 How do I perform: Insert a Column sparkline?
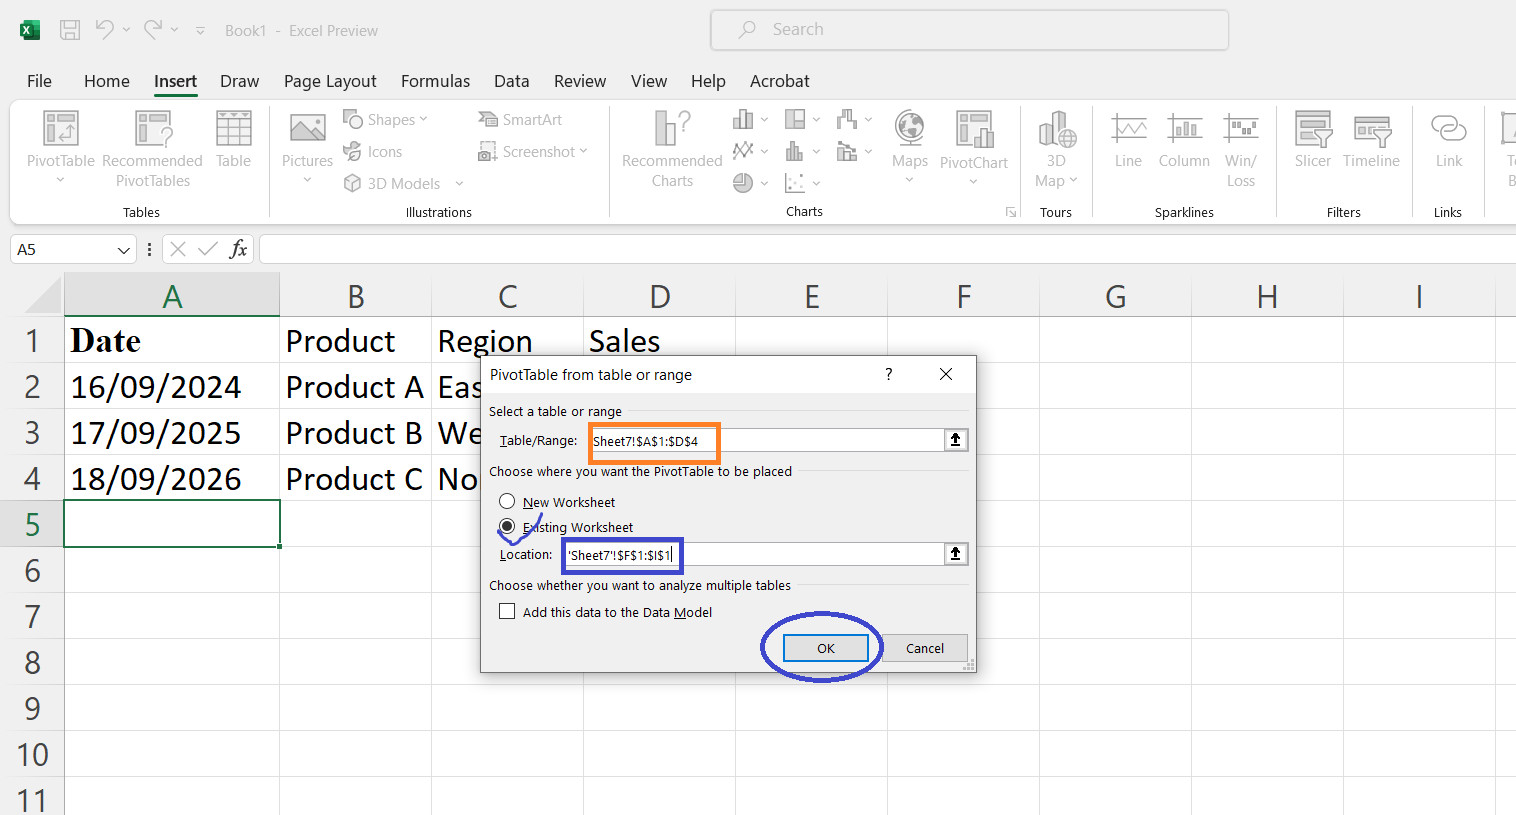tap(1184, 140)
